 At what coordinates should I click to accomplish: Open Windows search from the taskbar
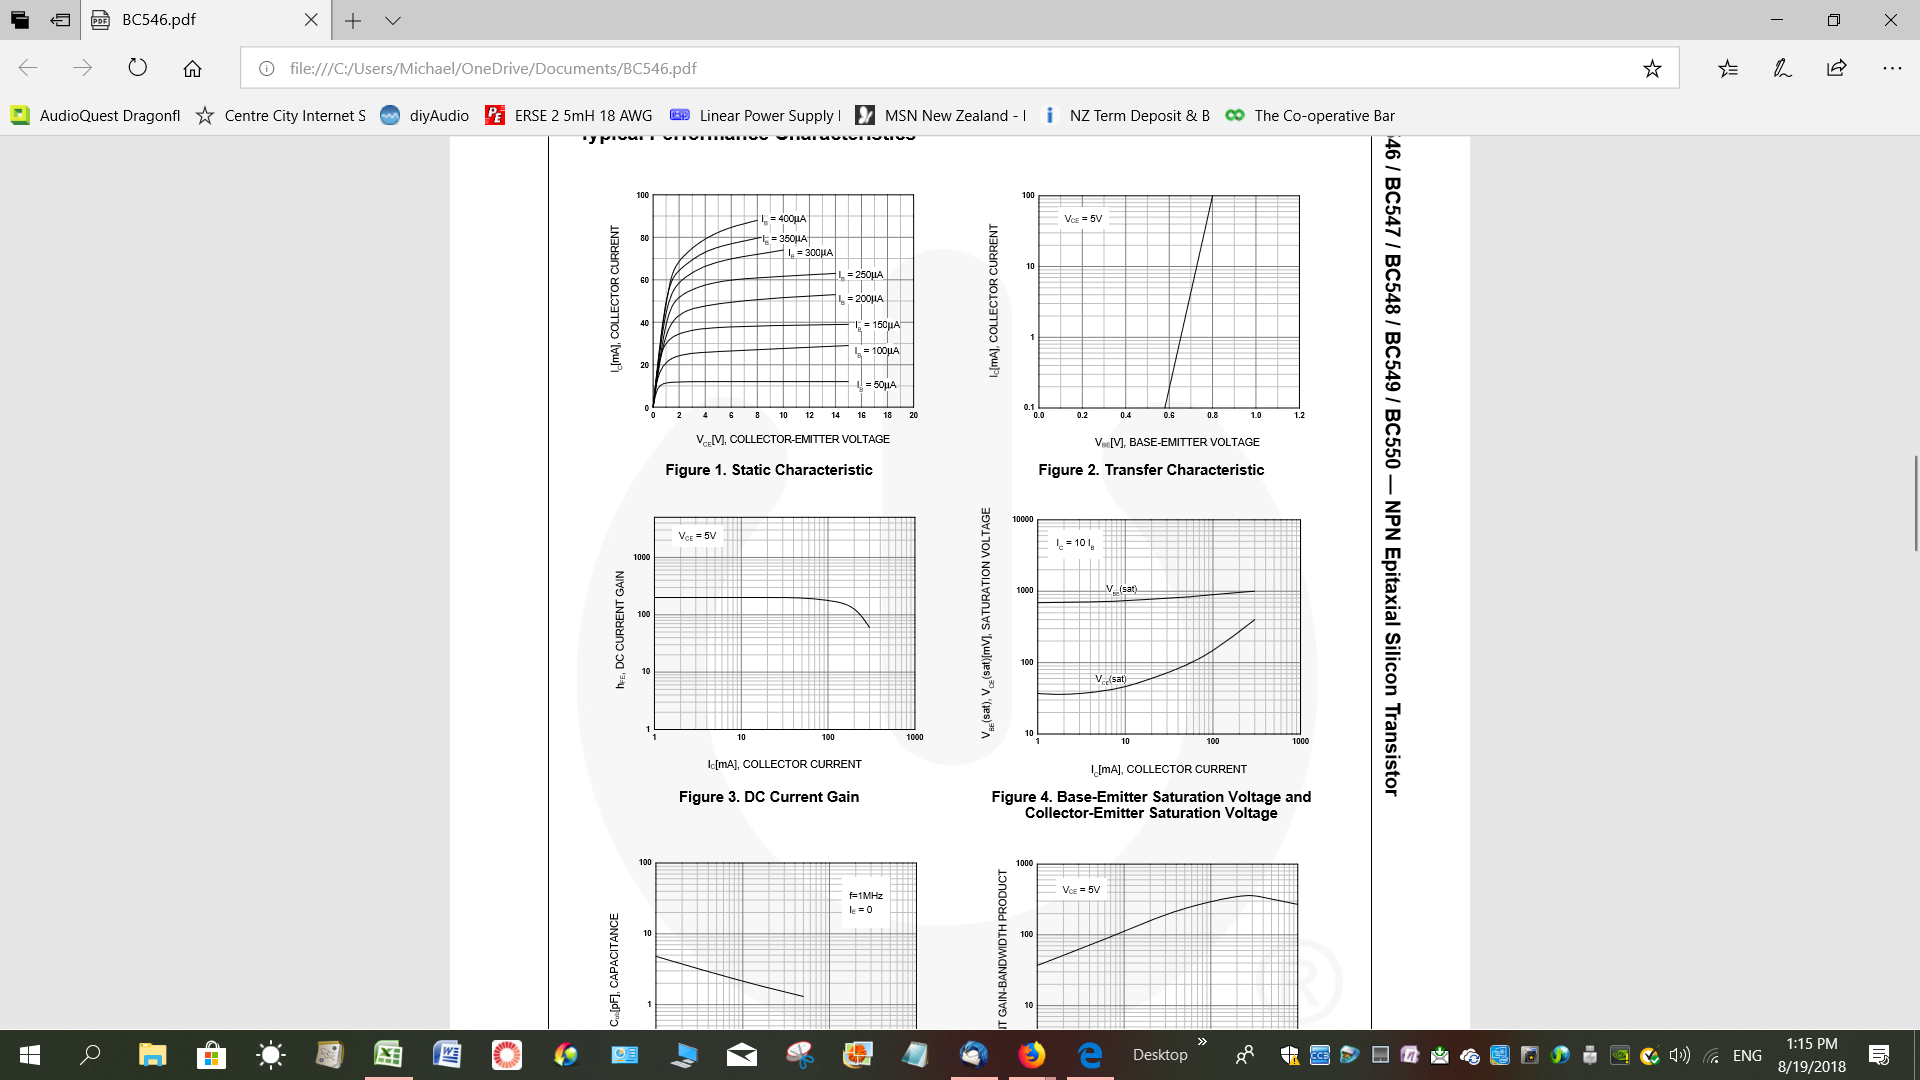click(90, 1055)
